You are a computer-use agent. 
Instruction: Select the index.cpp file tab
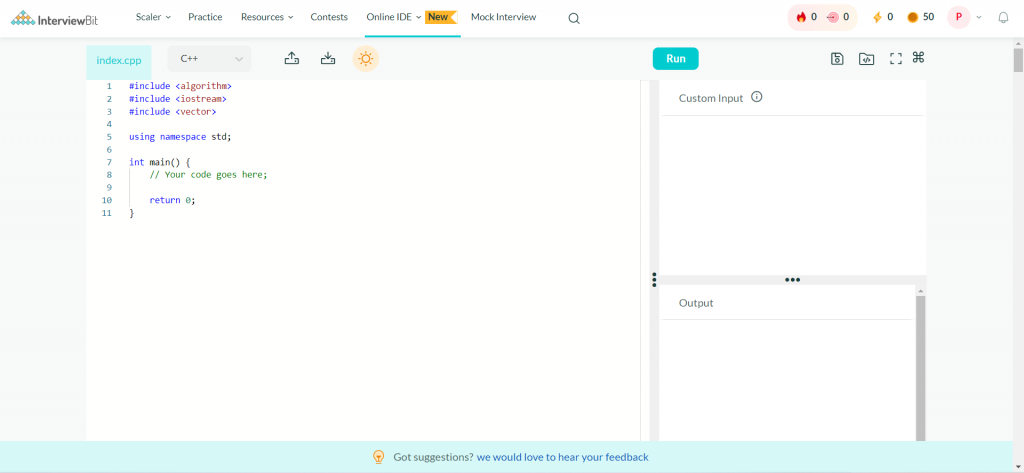[x=118, y=60]
